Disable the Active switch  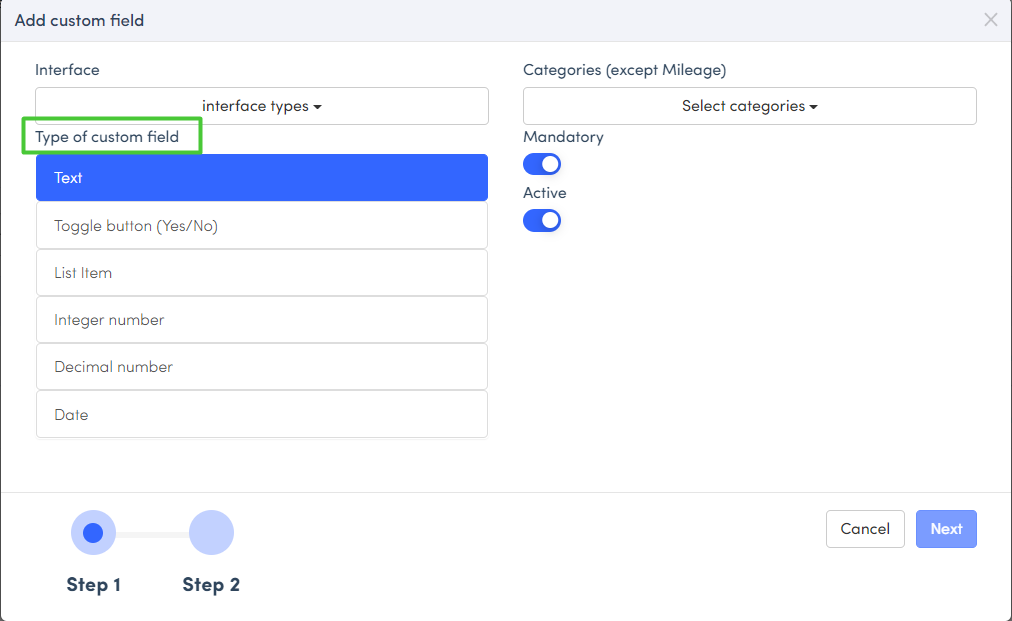tap(542, 220)
